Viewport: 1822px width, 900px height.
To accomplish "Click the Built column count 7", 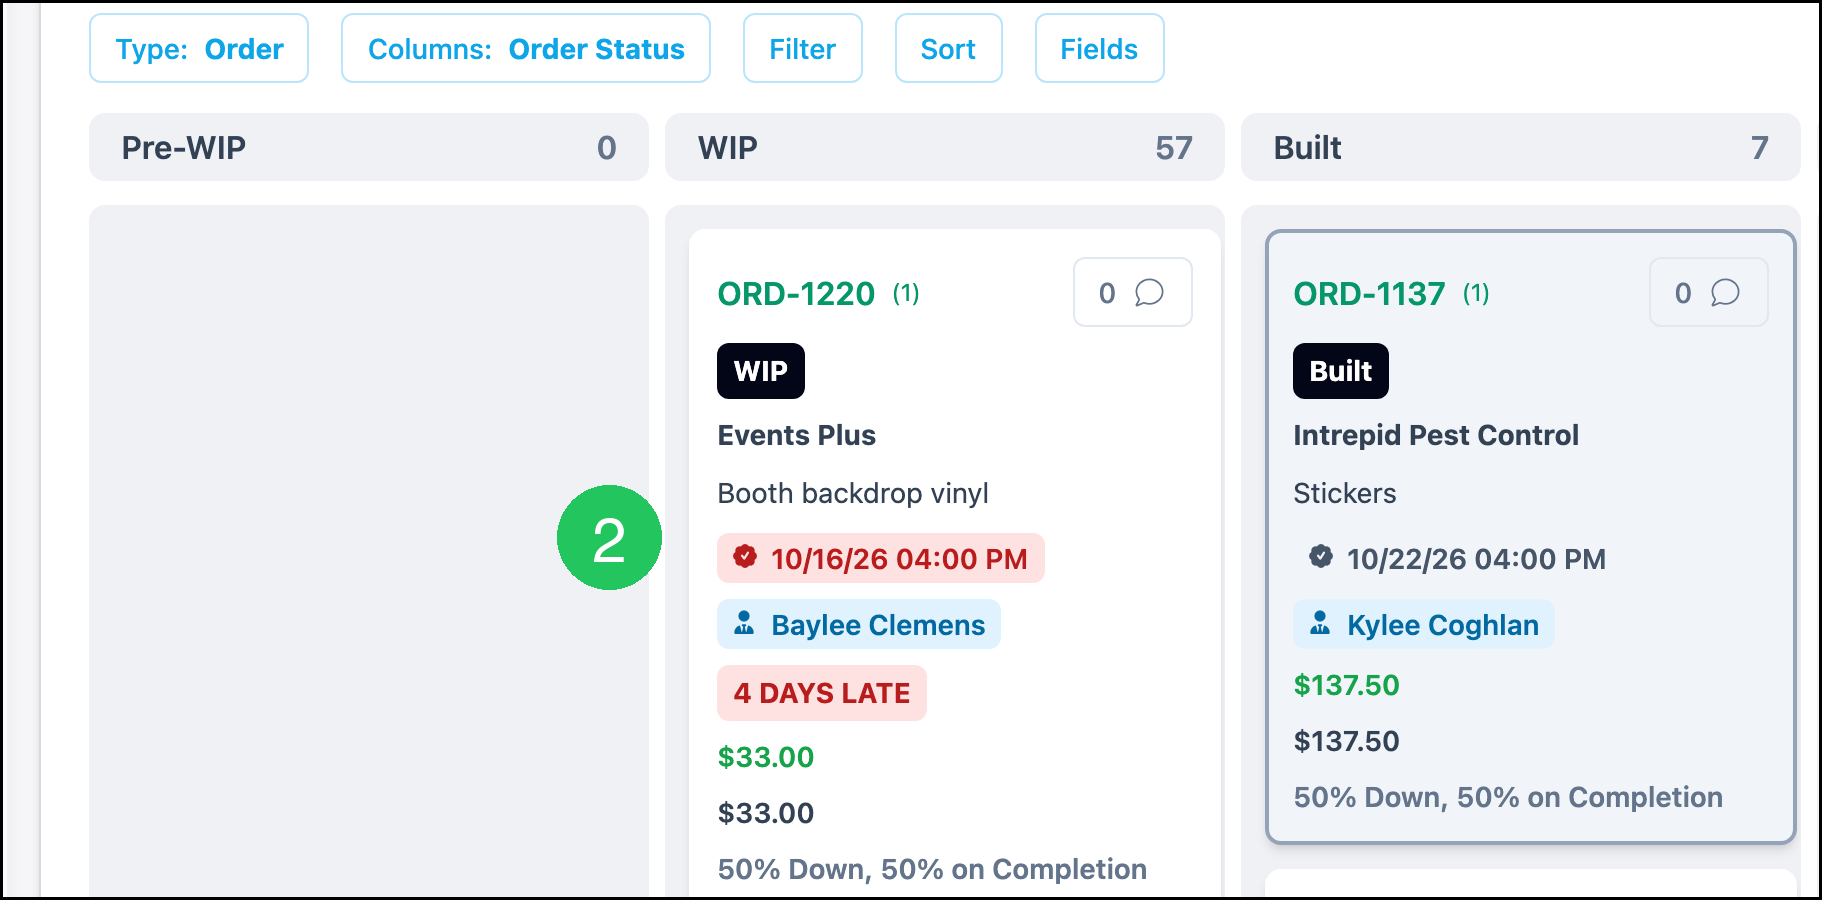I will pyautogui.click(x=1760, y=148).
